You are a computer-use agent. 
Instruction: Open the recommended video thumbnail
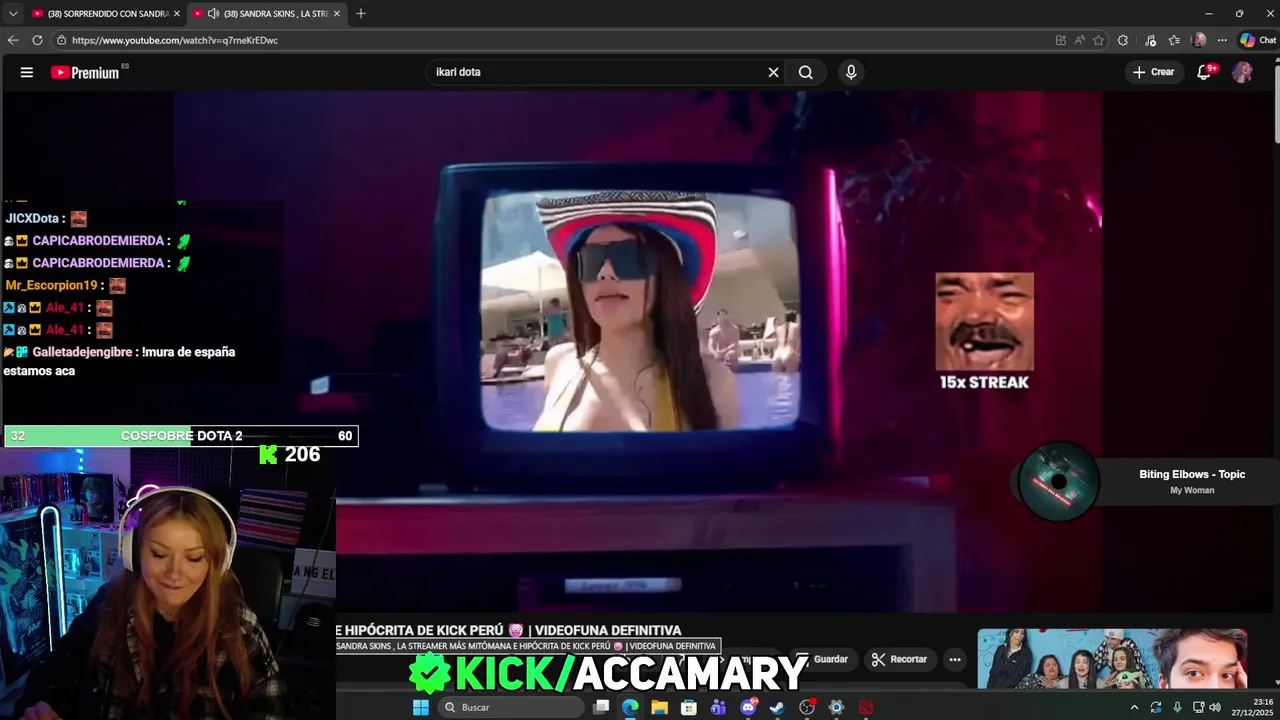pyautogui.click(x=1112, y=659)
